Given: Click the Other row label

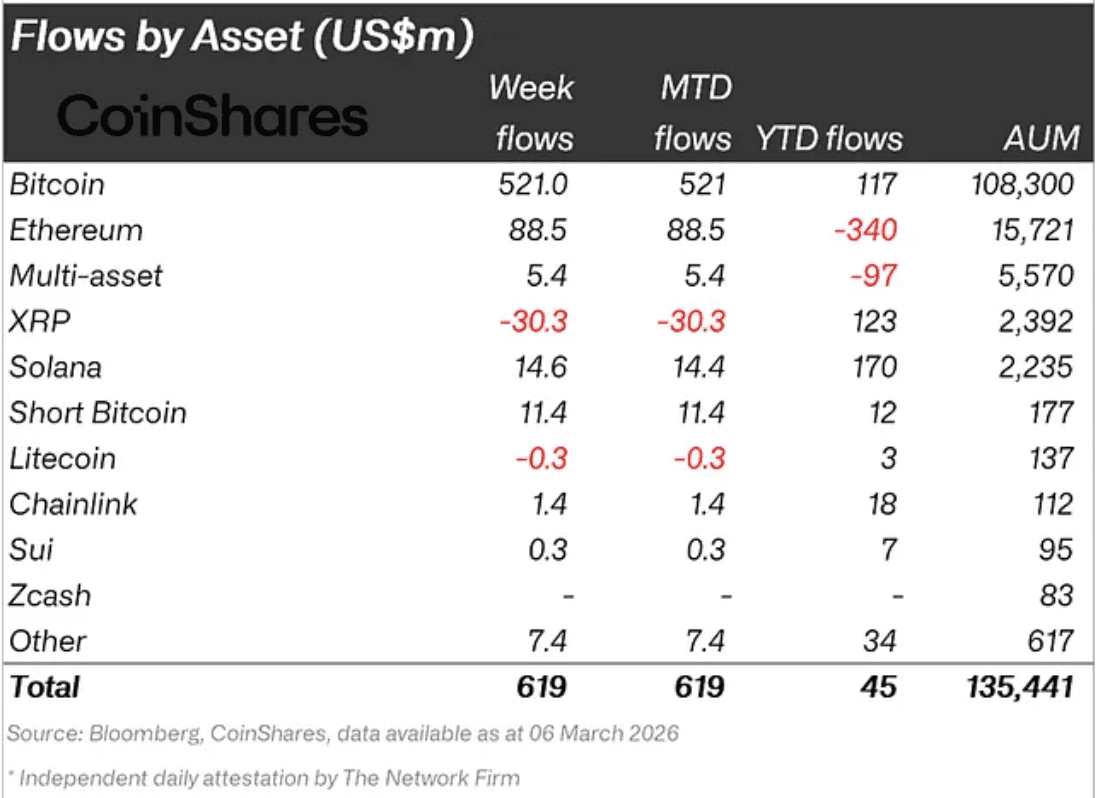Looking at the screenshot, I should [47, 641].
